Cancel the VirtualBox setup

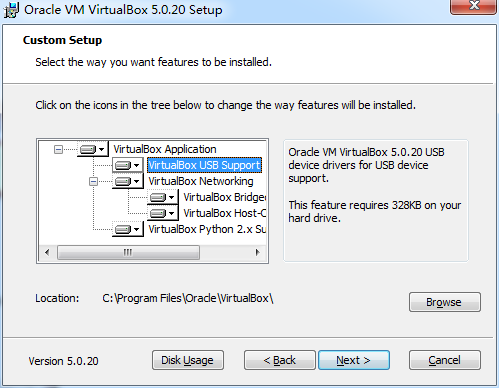coord(445,360)
